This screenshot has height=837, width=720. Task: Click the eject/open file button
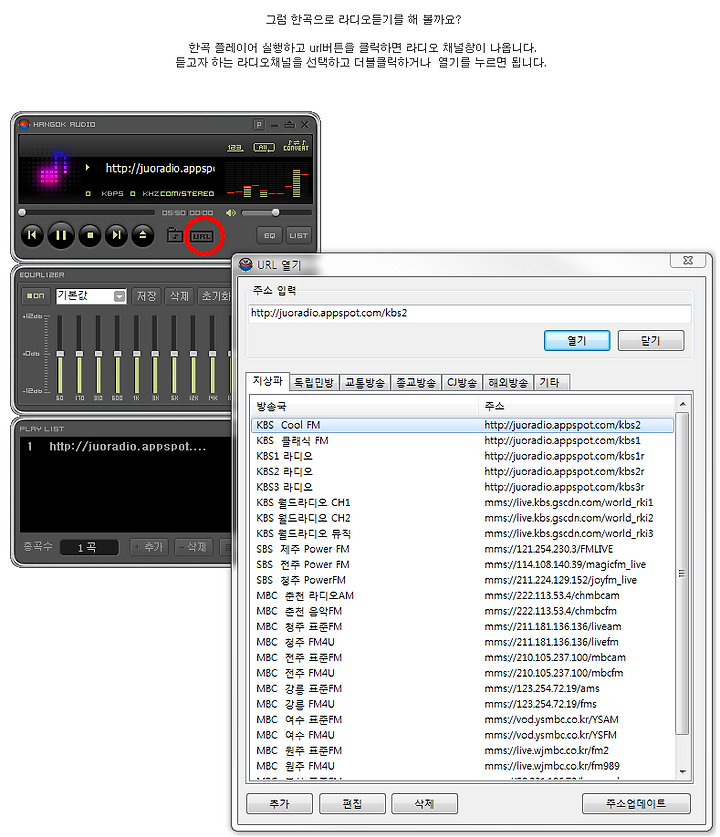[143, 235]
